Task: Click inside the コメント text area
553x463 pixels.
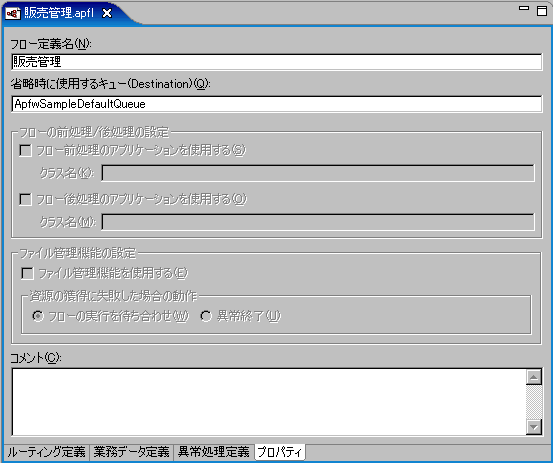Action: [269, 402]
